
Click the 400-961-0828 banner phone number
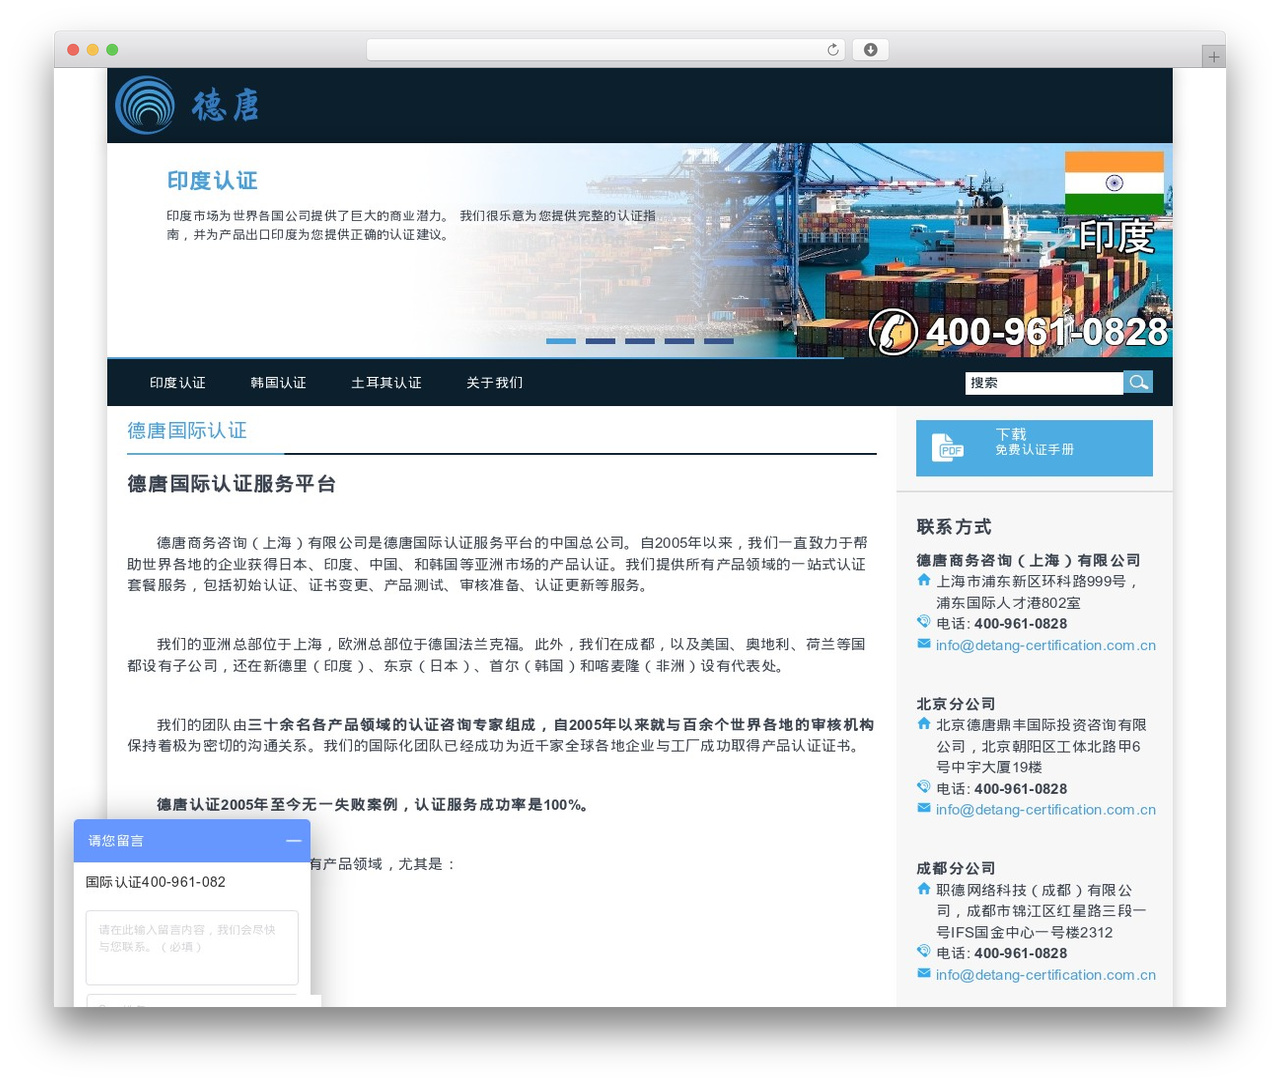[x=1047, y=332]
